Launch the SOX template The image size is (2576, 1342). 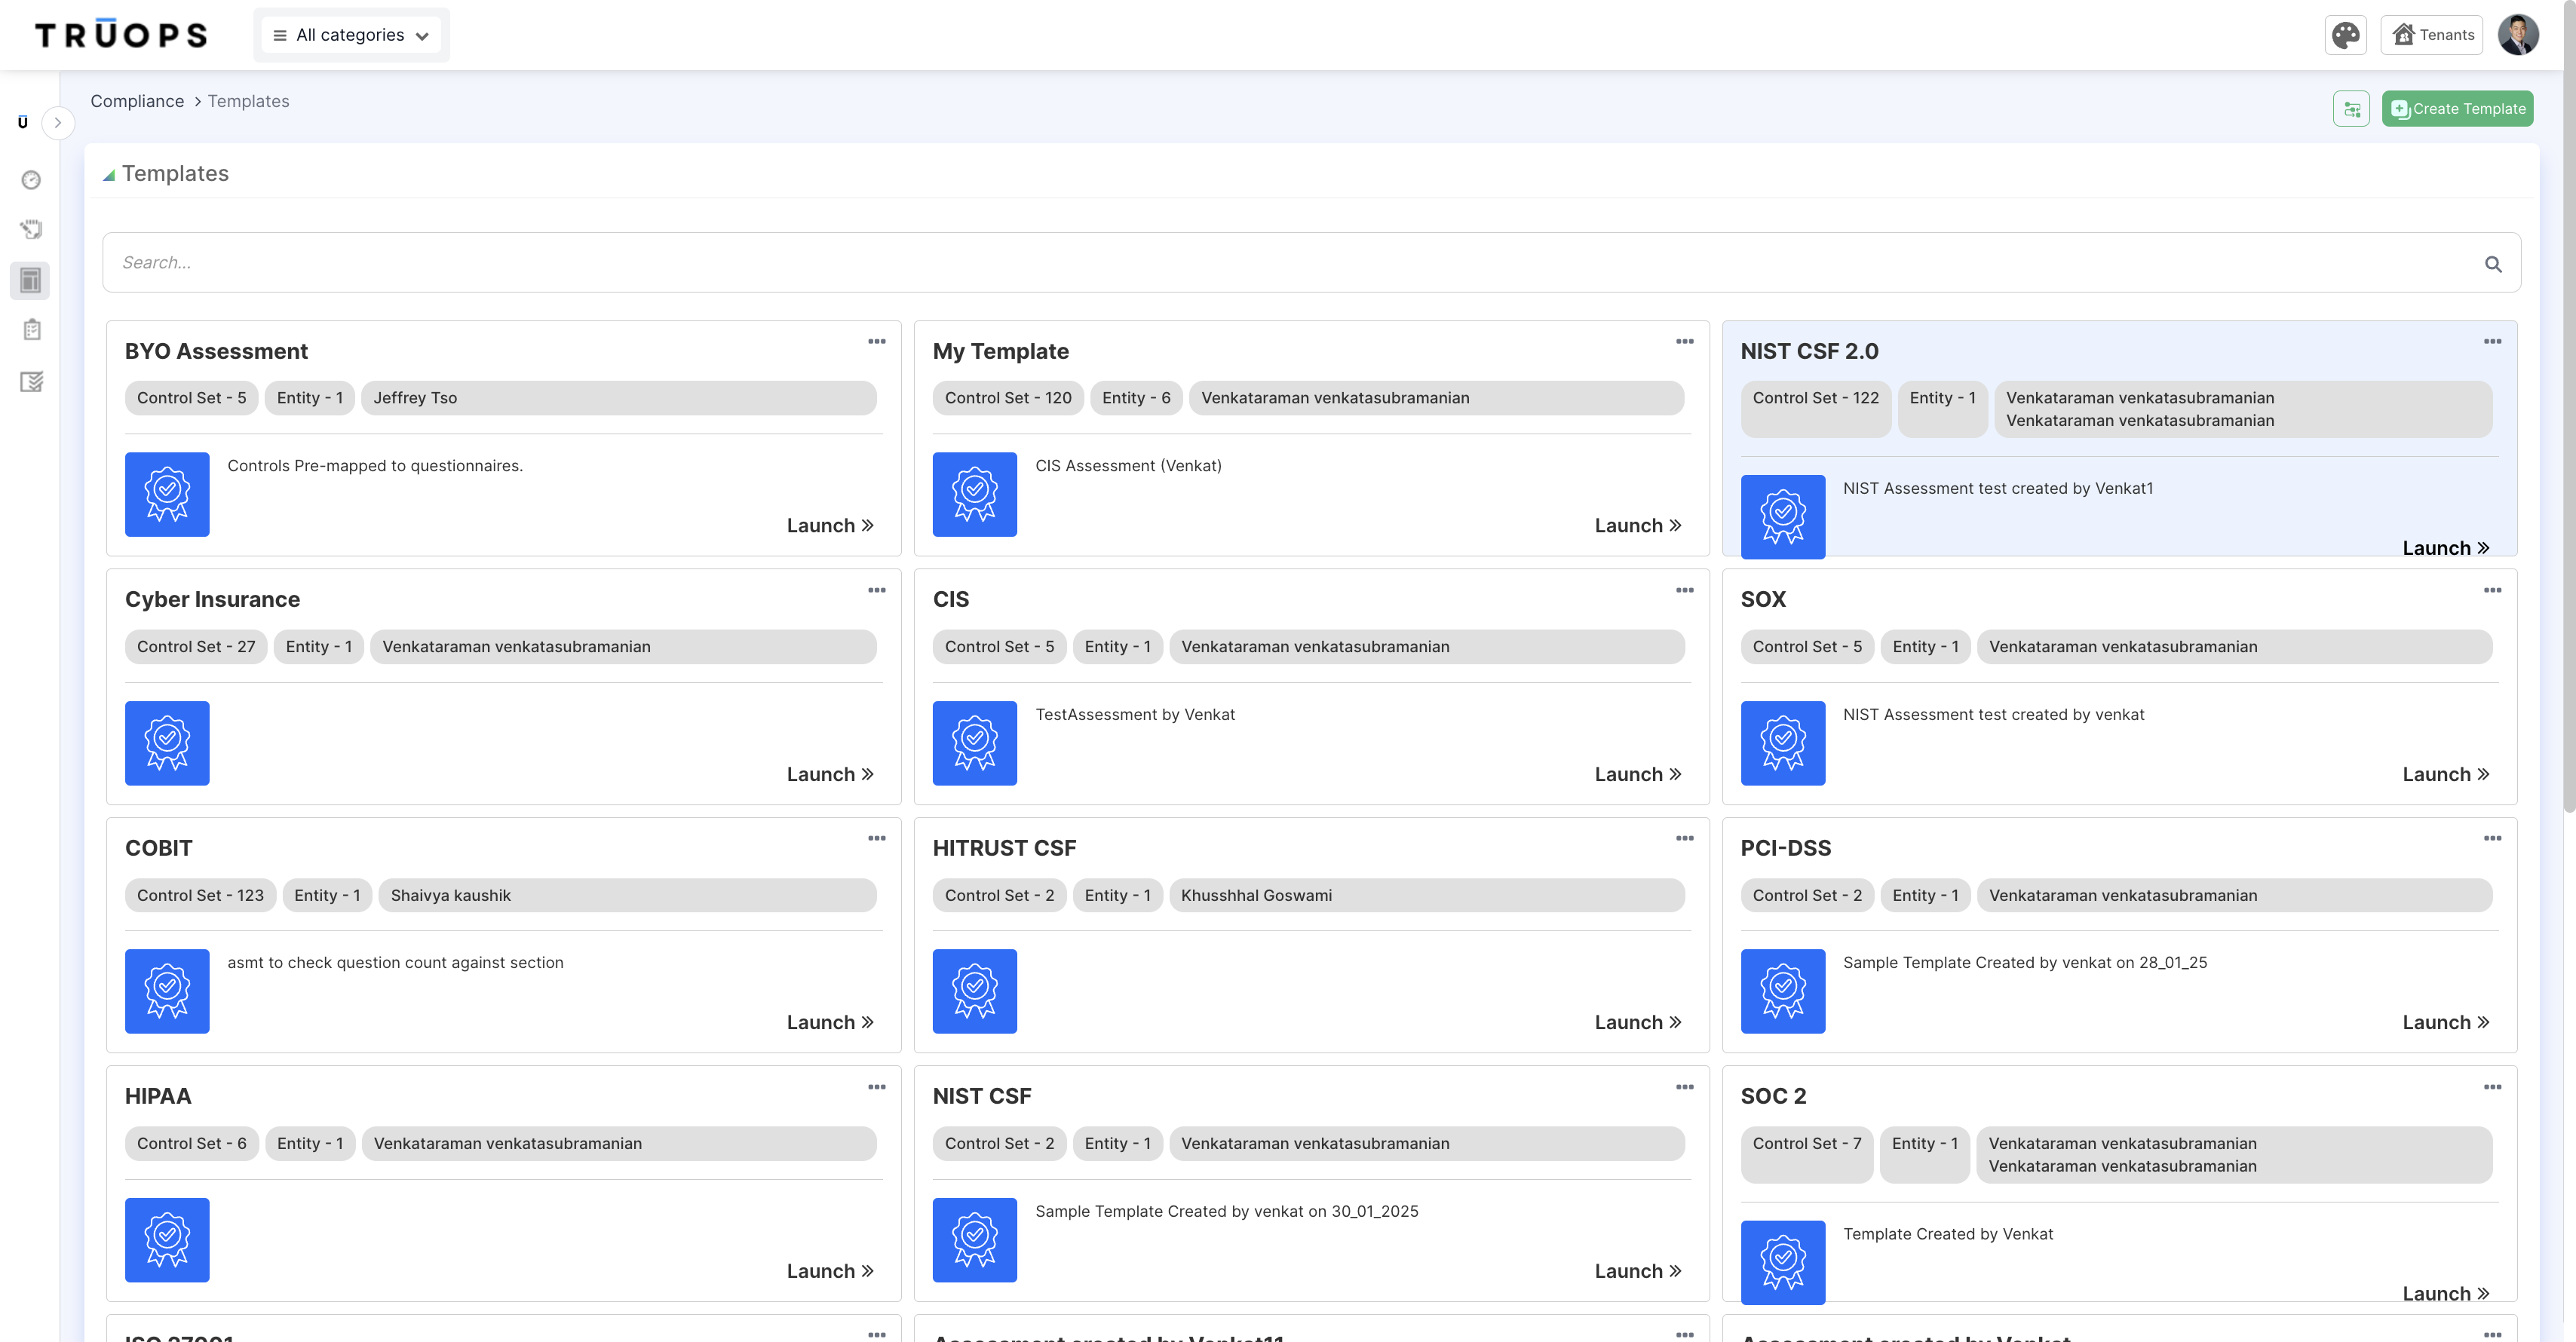click(2446, 774)
